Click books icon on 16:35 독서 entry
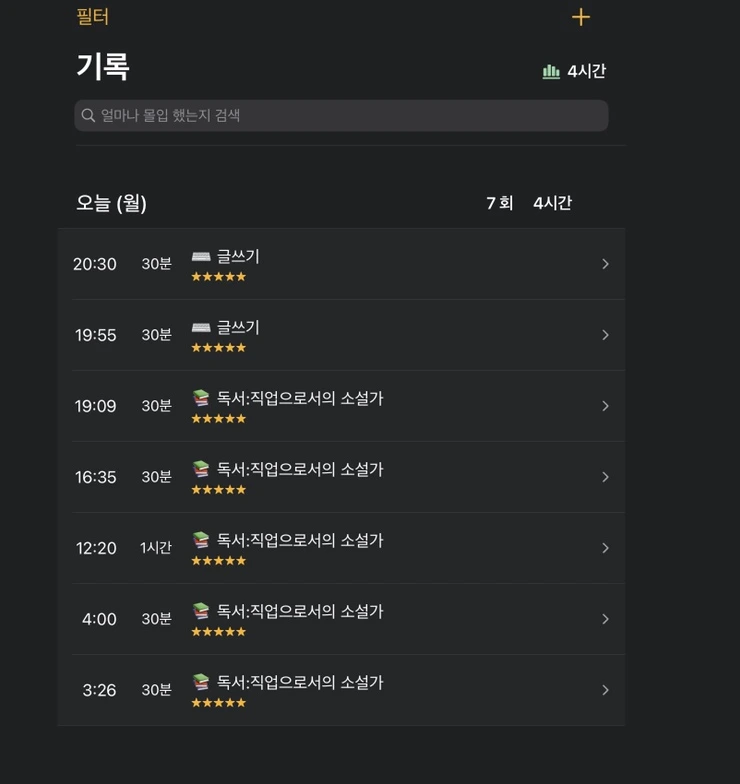The height and width of the screenshot is (784, 740). [201, 470]
